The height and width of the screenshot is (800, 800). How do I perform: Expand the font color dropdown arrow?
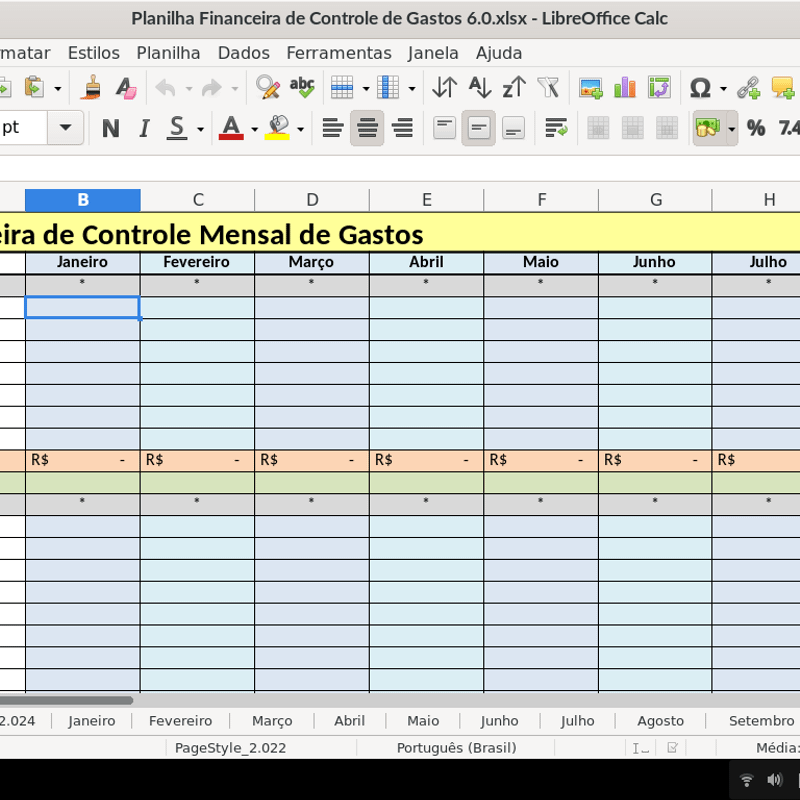point(254,129)
